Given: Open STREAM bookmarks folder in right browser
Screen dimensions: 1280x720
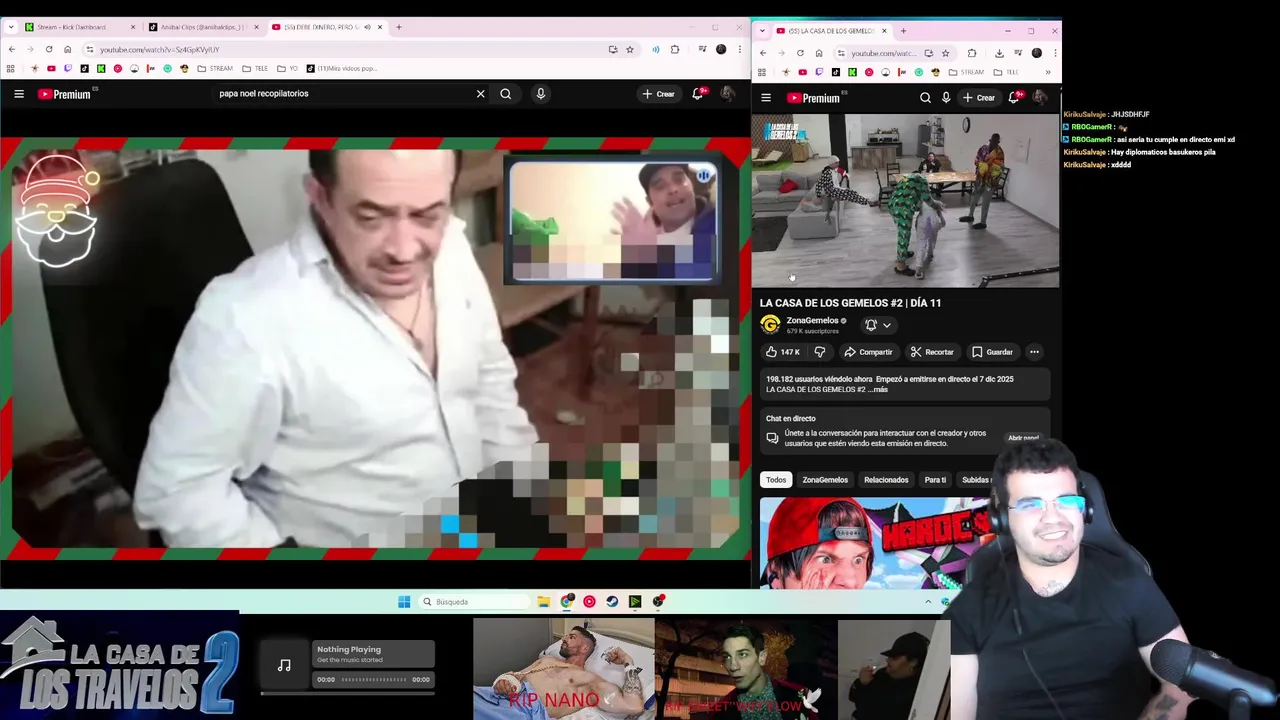Looking at the screenshot, I should coord(966,72).
